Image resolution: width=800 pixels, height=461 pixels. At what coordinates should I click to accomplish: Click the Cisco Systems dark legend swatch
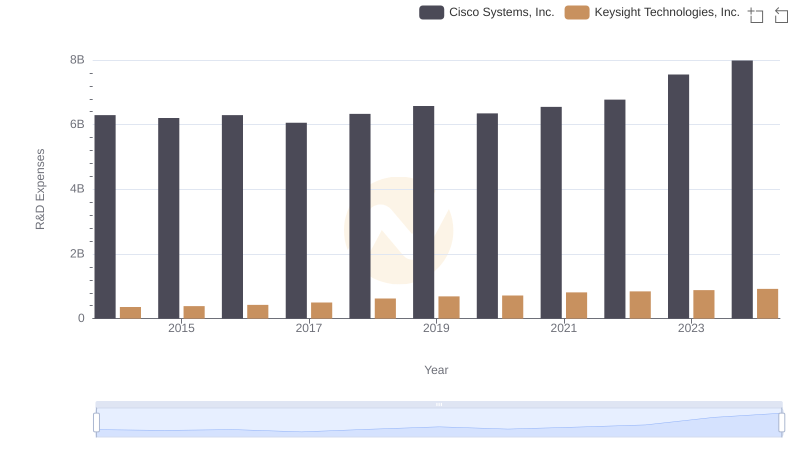click(x=431, y=12)
